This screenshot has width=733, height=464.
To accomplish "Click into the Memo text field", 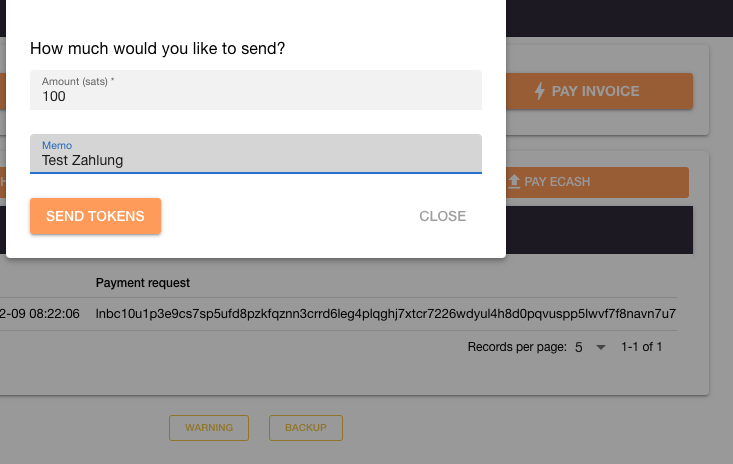I will pyautogui.click(x=256, y=154).
